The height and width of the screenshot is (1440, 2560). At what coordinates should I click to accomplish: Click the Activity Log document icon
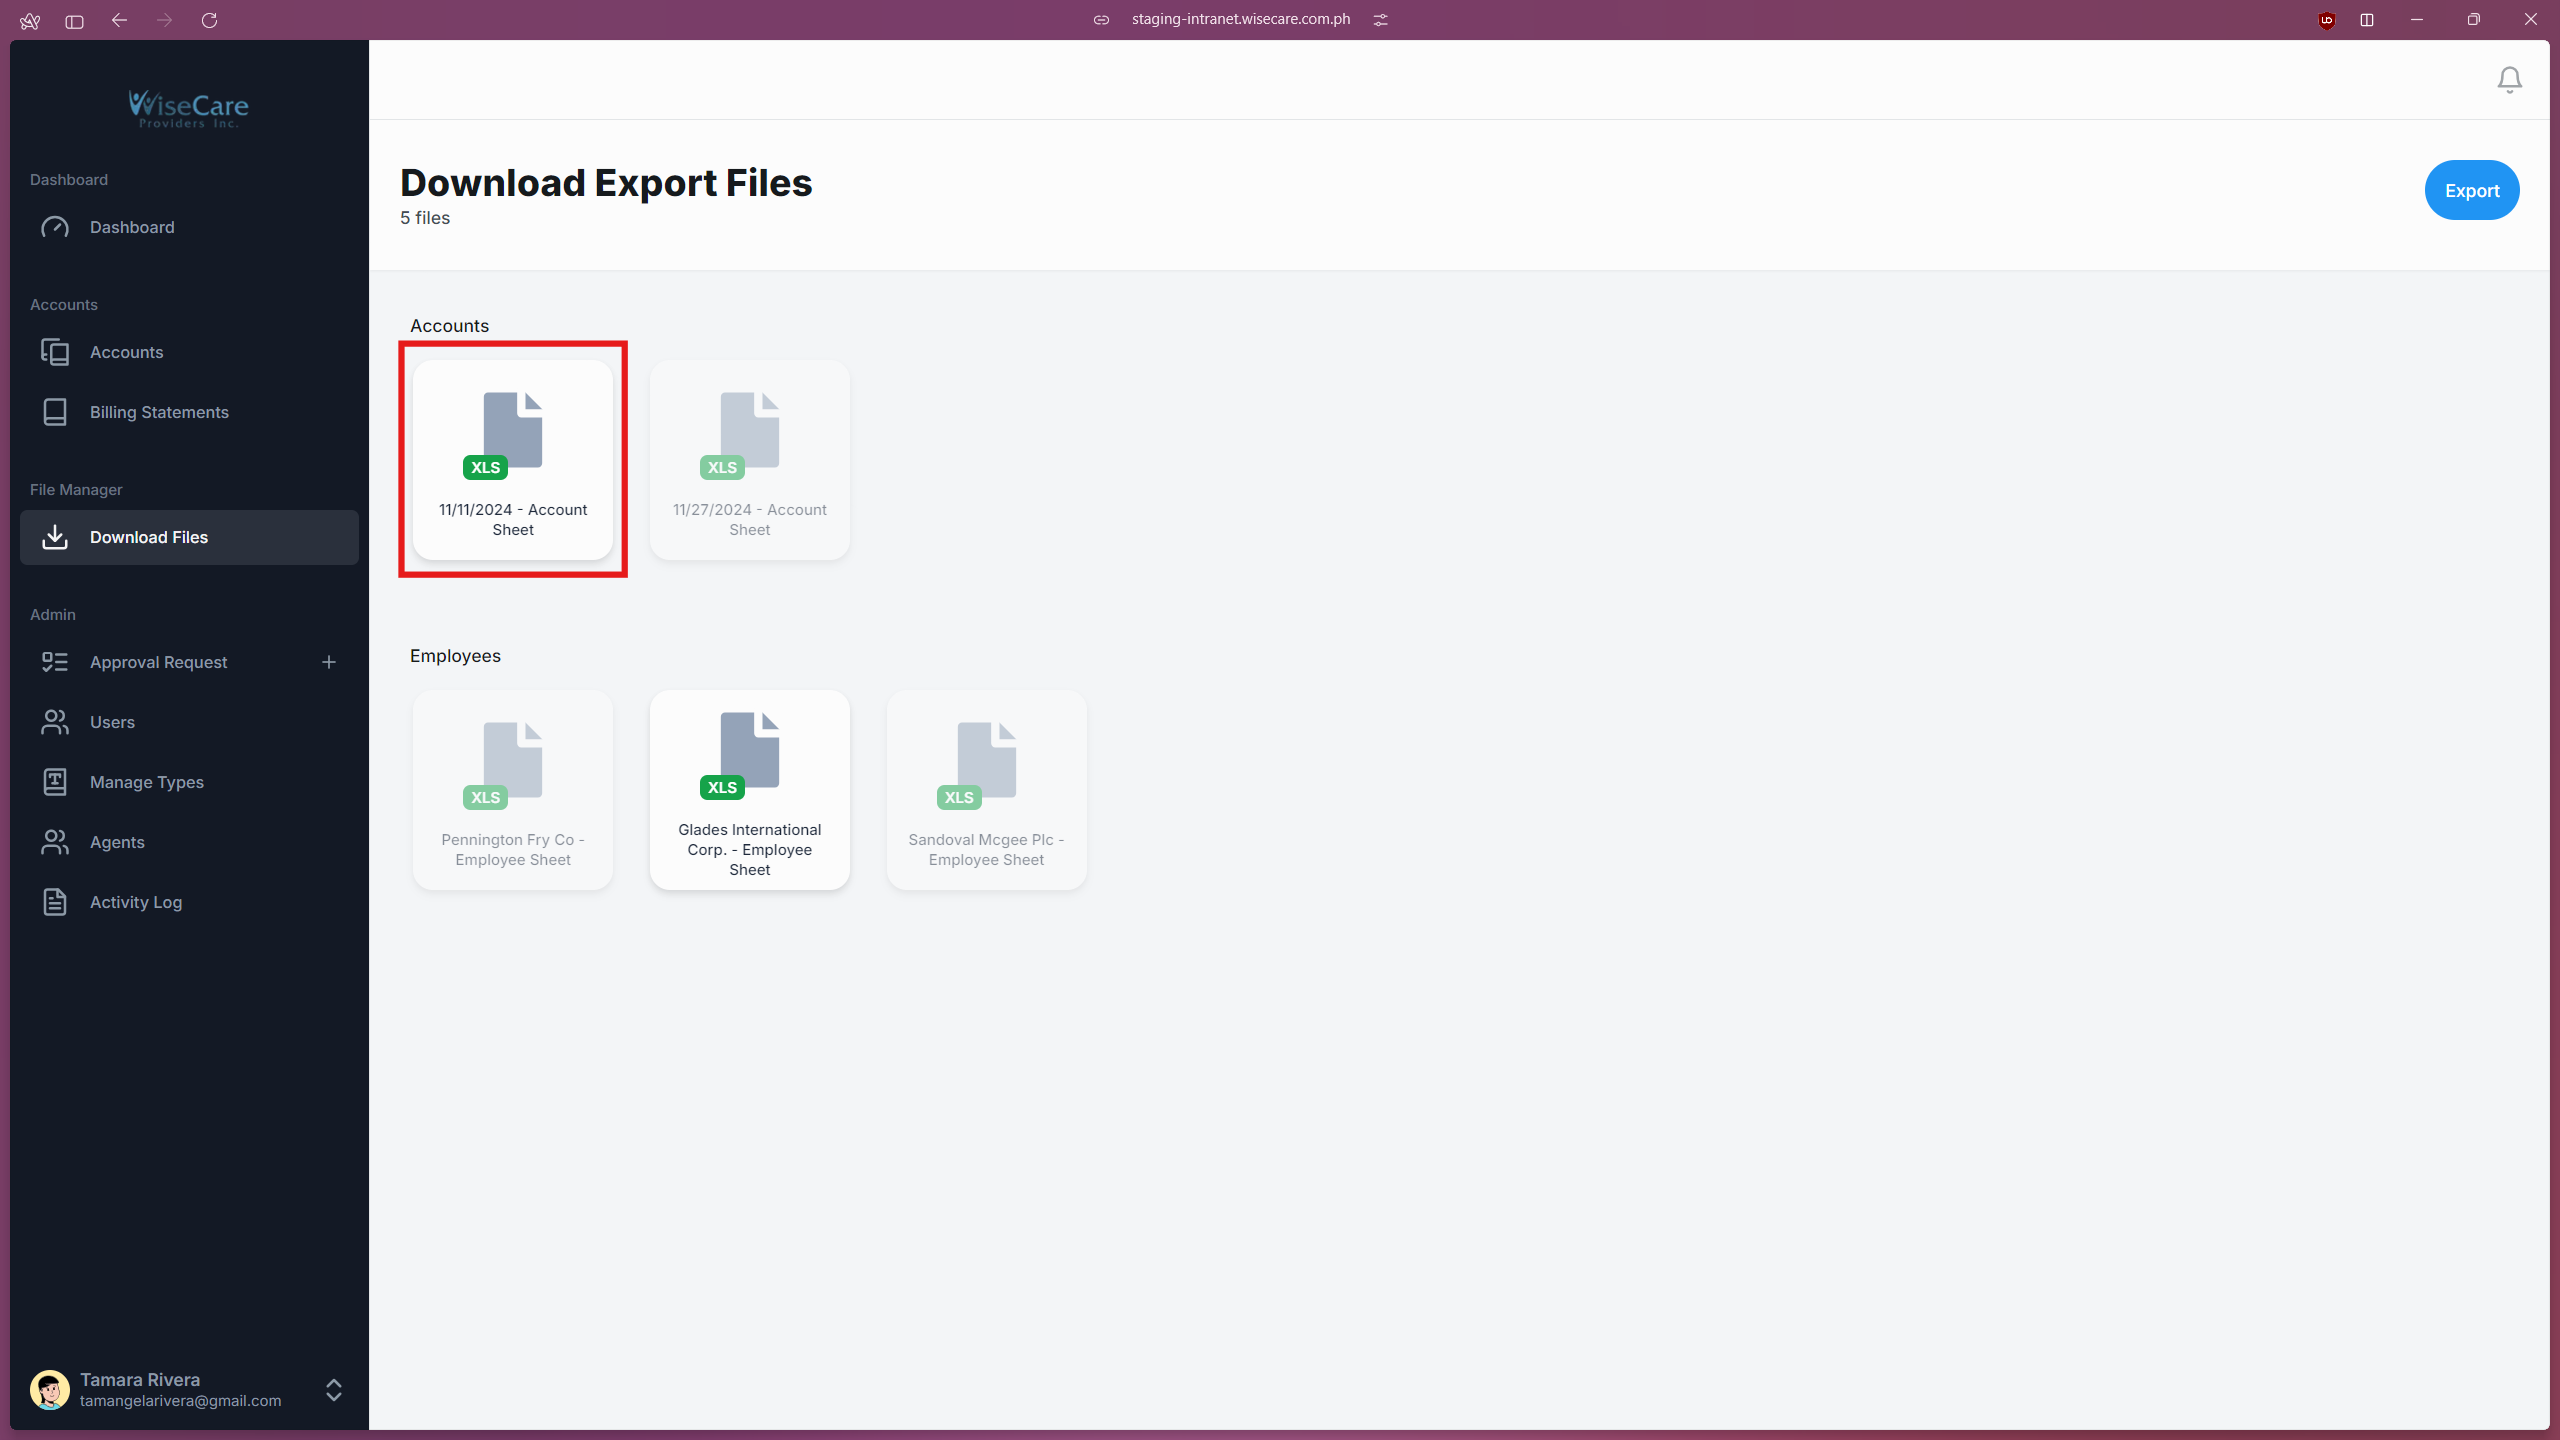pos(55,902)
